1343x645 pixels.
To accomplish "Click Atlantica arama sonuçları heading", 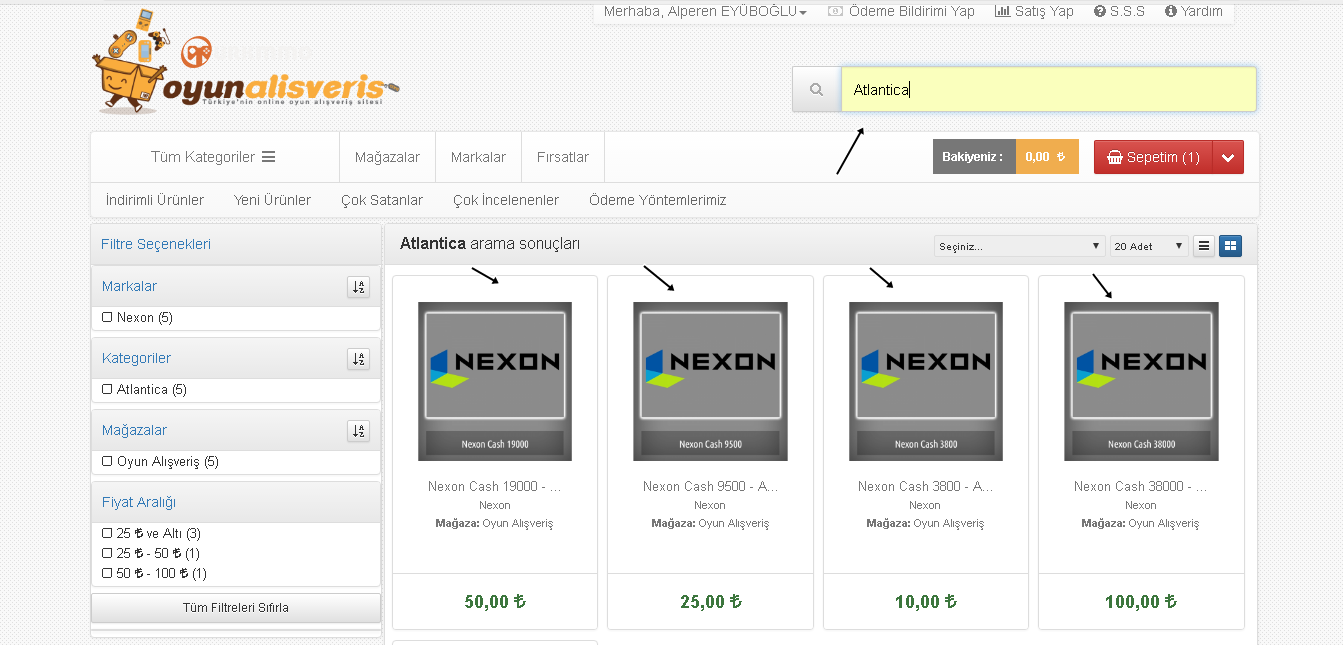I will (490, 244).
